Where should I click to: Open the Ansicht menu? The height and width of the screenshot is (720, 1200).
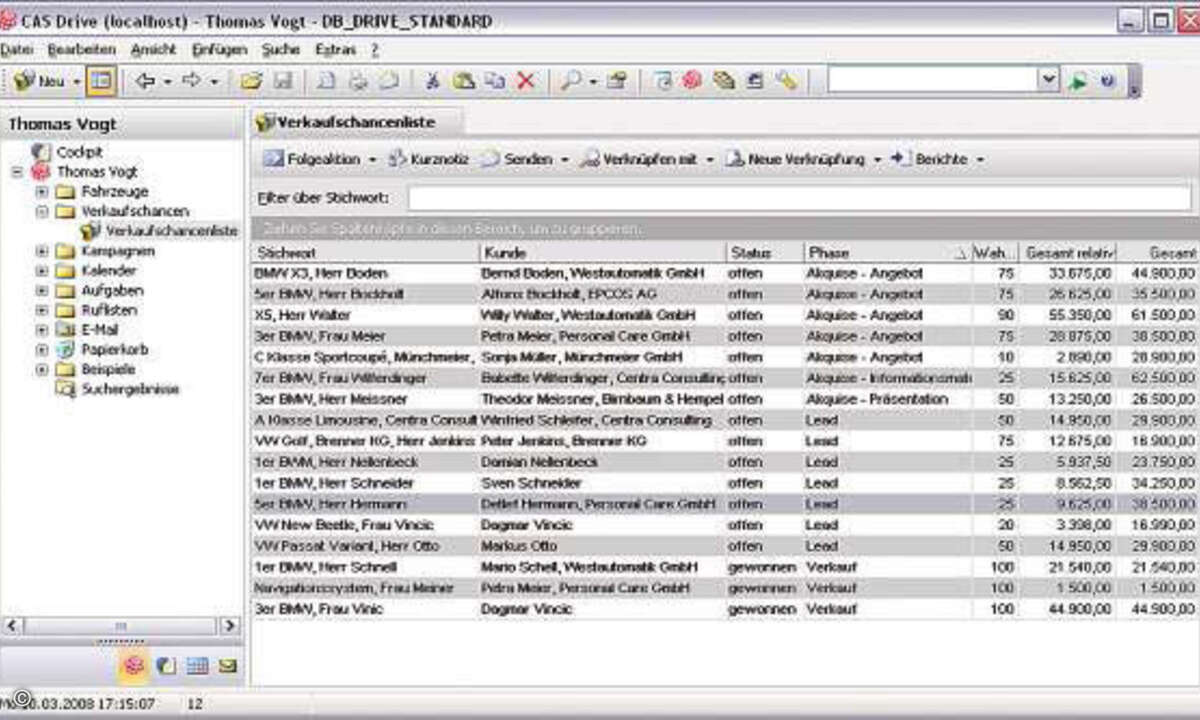click(153, 49)
